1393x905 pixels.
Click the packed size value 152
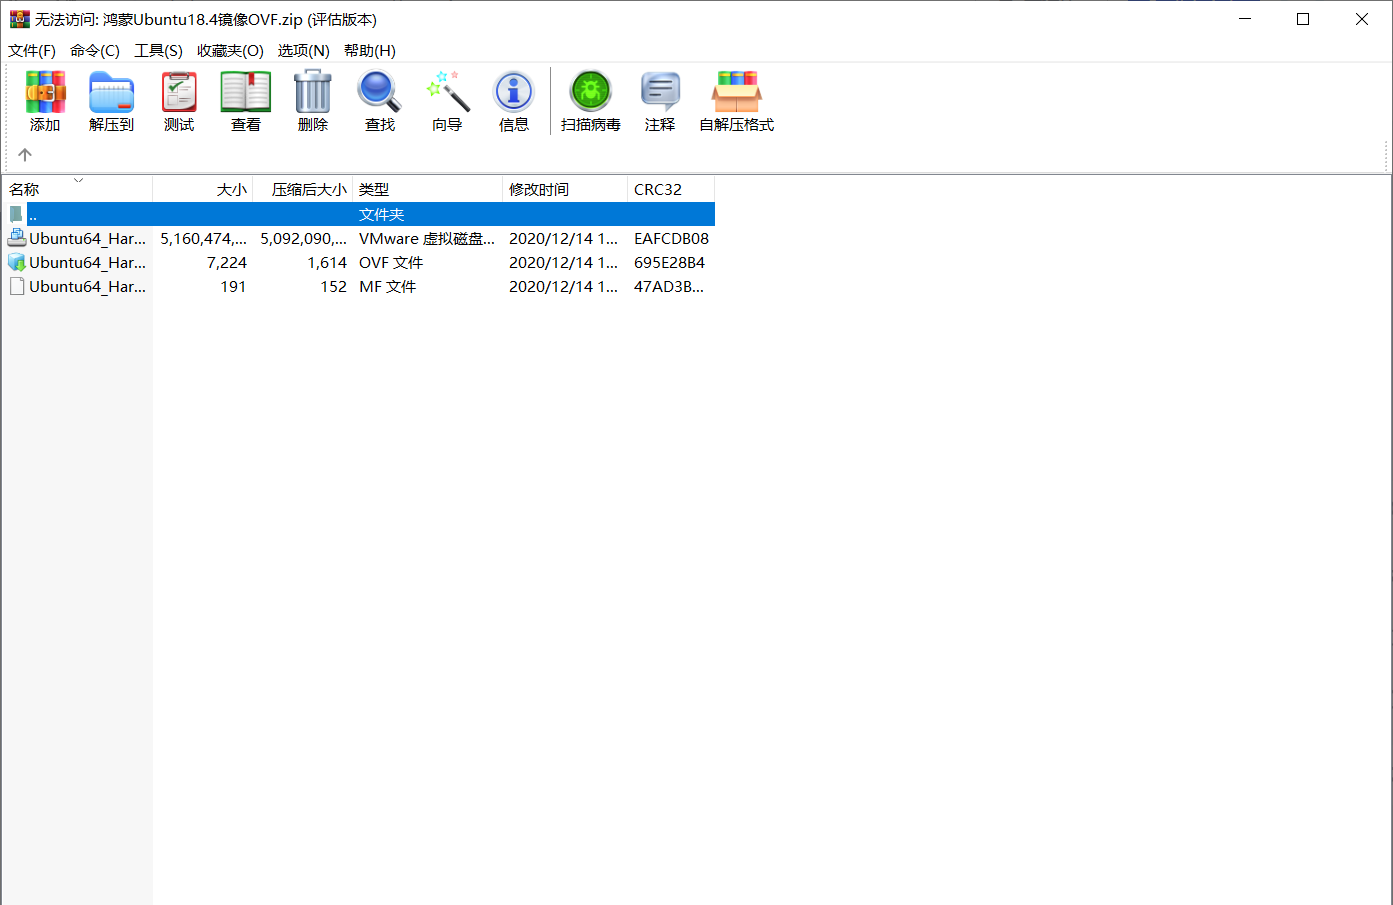click(334, 286)
